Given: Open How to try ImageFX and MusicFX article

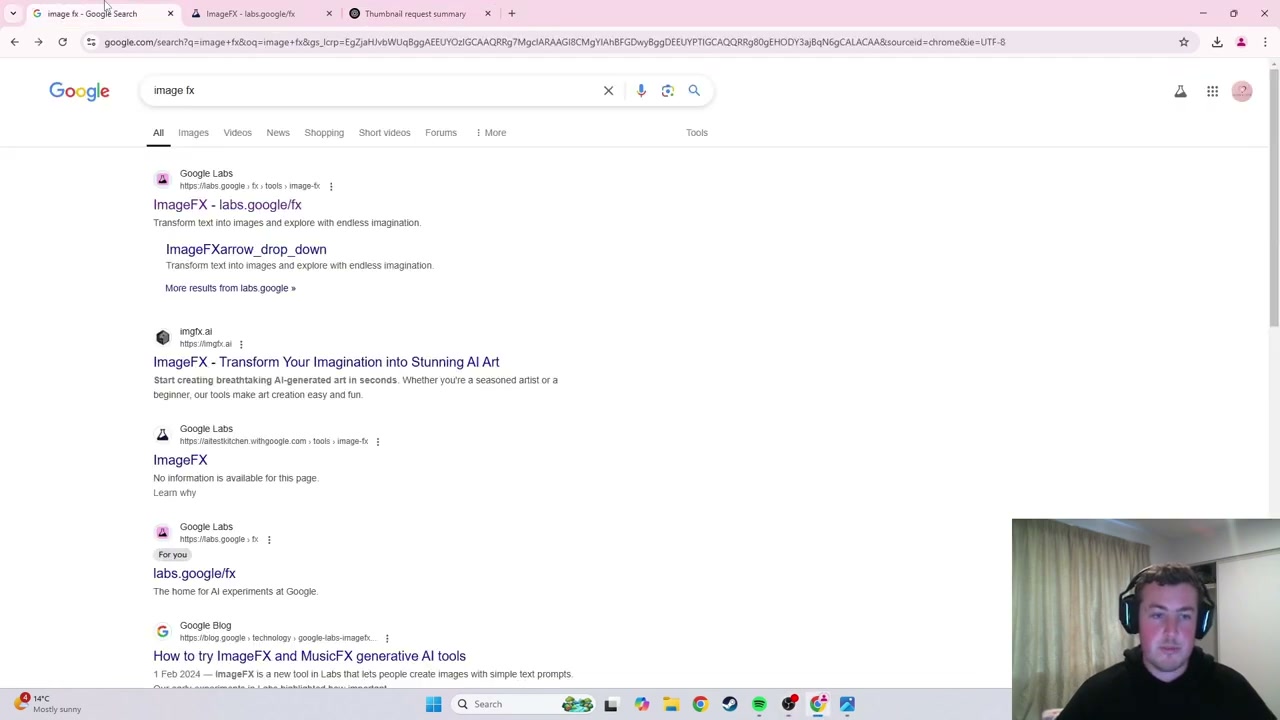Looking at the screenshot, I should tap(309, 656).
